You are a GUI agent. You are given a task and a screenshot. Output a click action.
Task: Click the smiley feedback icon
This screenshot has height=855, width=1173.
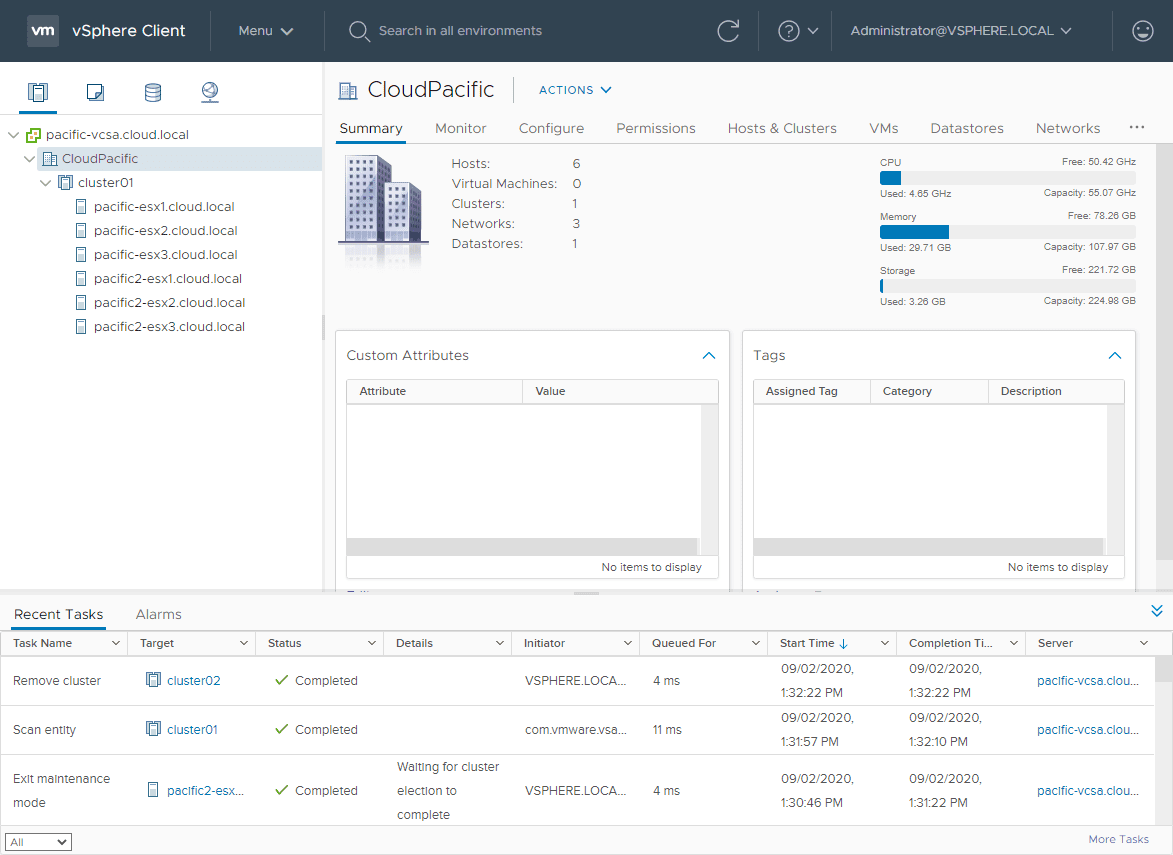click(1142, 31)
